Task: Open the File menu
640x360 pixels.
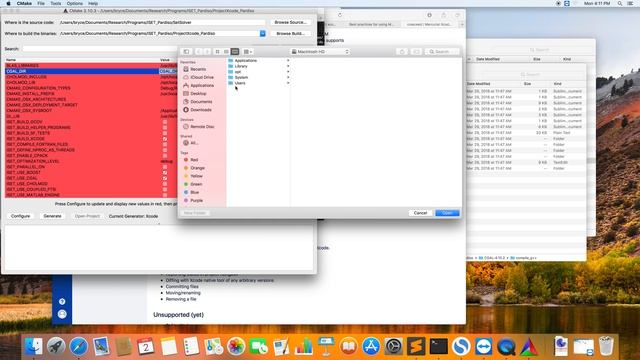Action: point(41,3)
